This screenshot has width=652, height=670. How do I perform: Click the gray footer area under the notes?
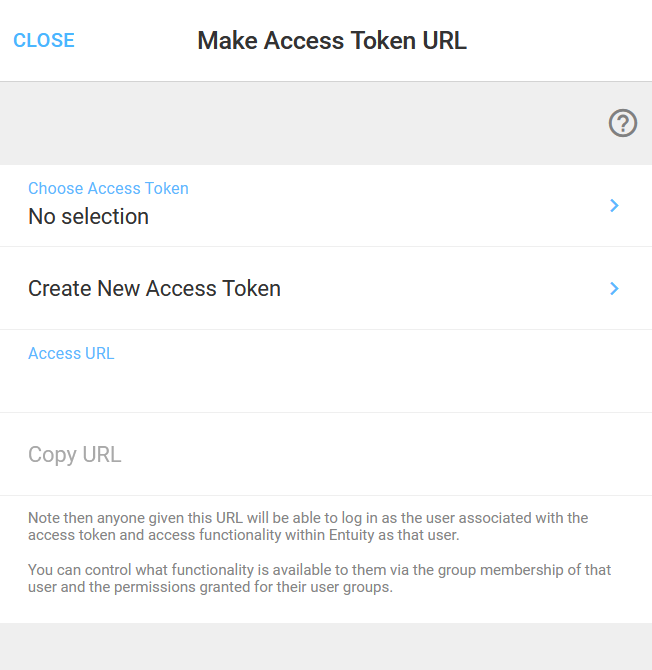pos(326,646)
